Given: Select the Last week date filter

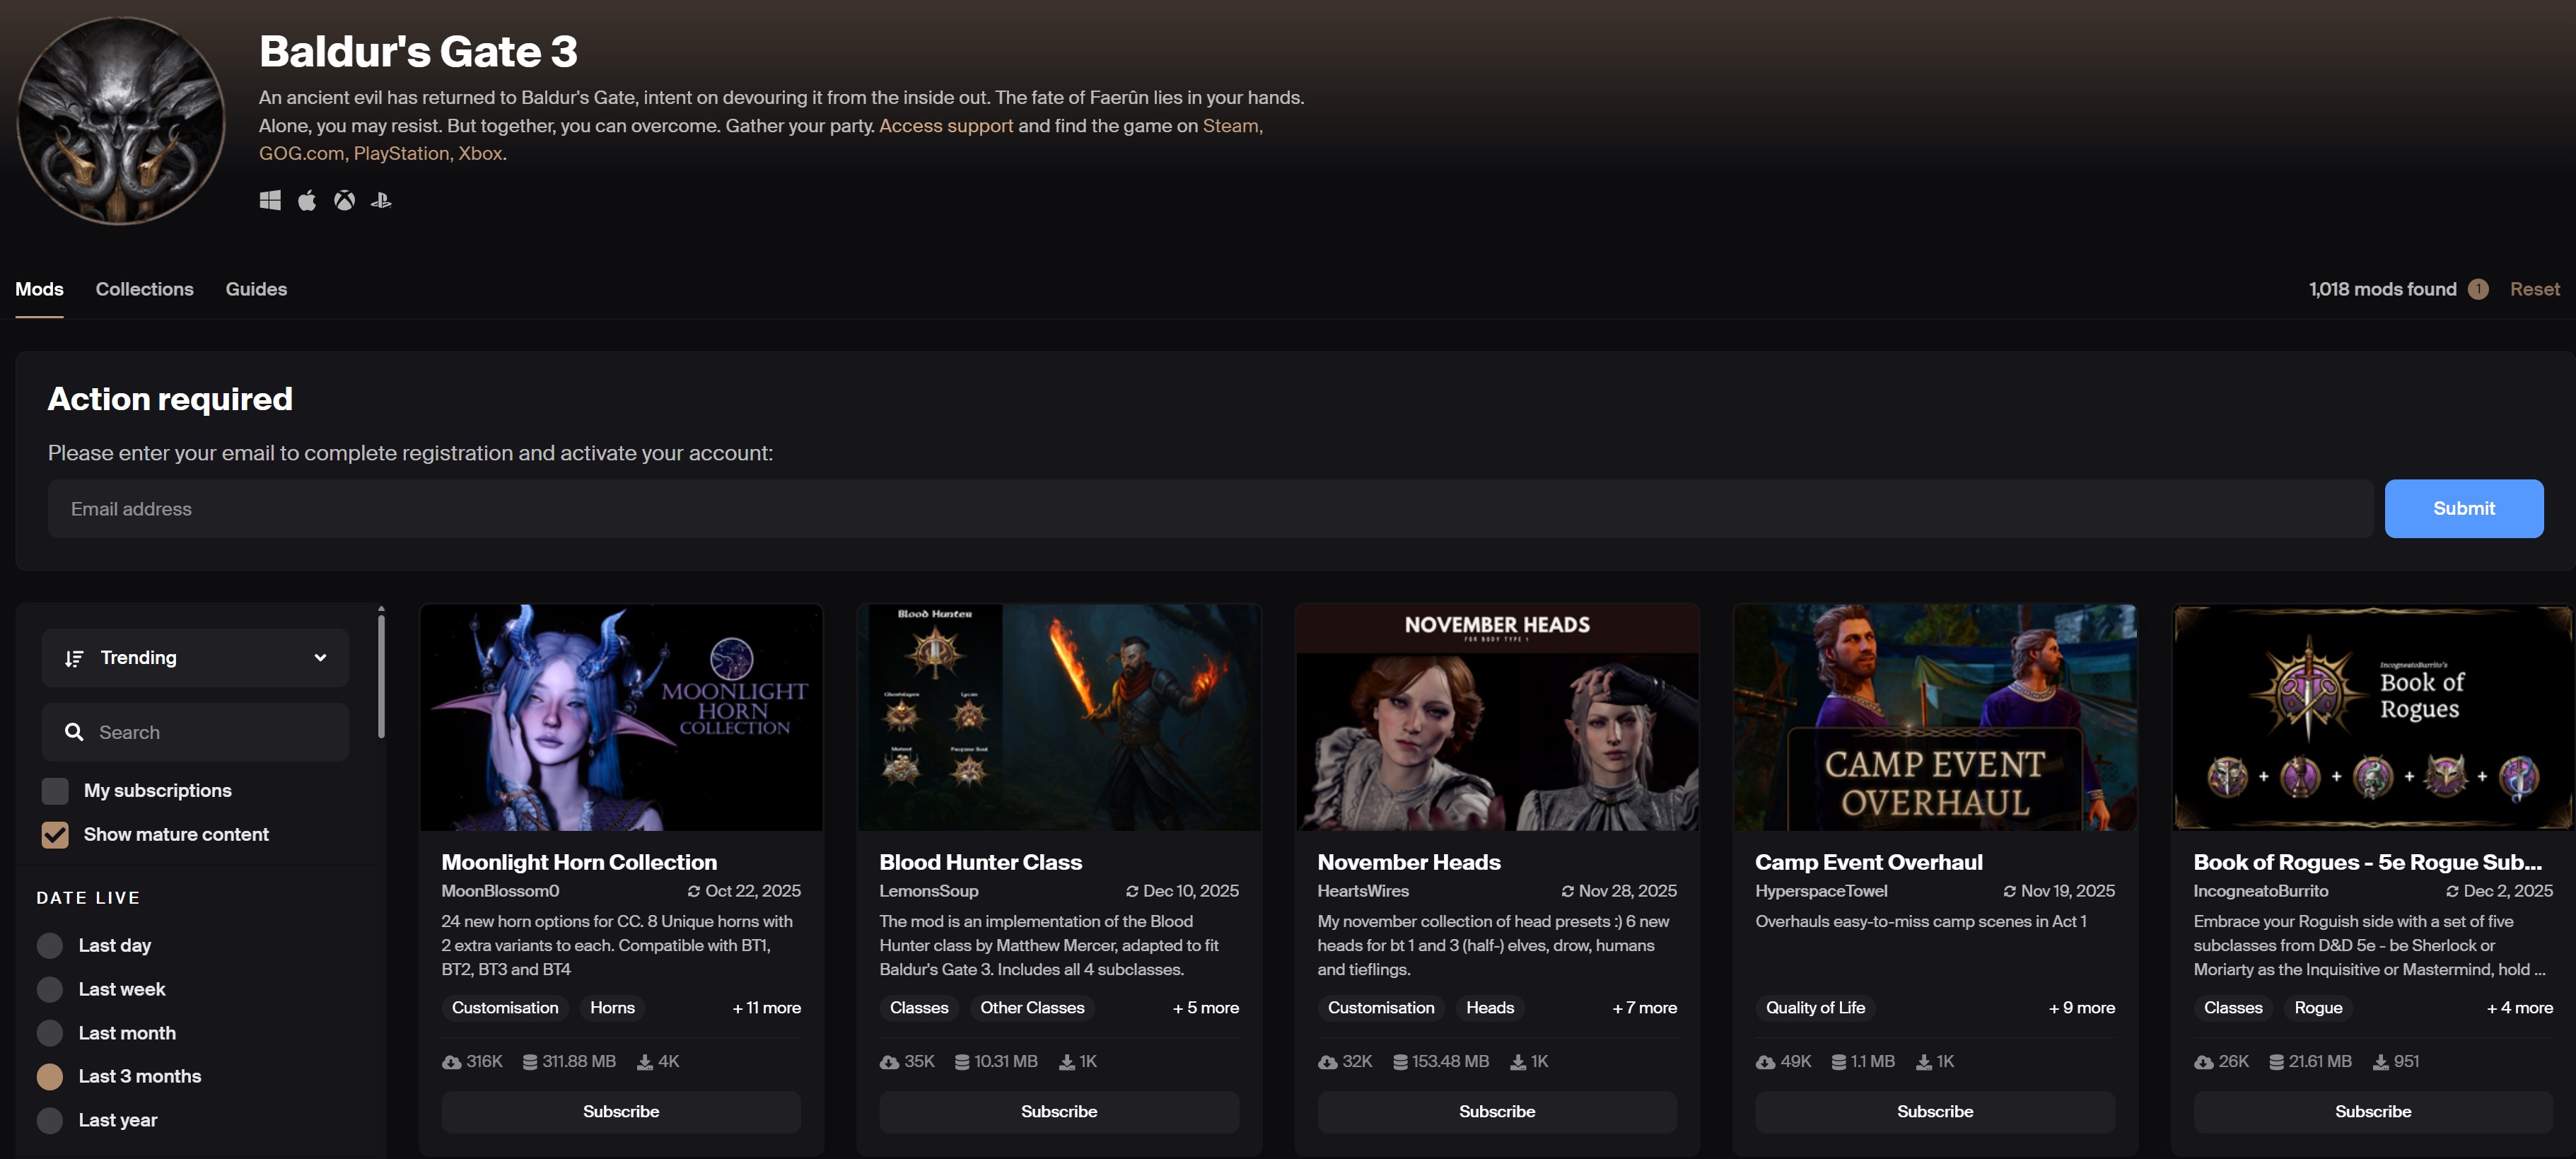Looking at the screenshot, I should pos(50,989).
